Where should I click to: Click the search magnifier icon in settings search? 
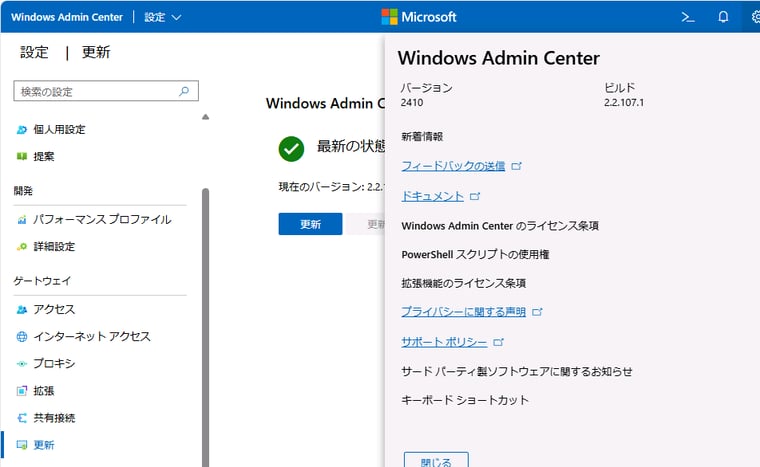(184, 91)
